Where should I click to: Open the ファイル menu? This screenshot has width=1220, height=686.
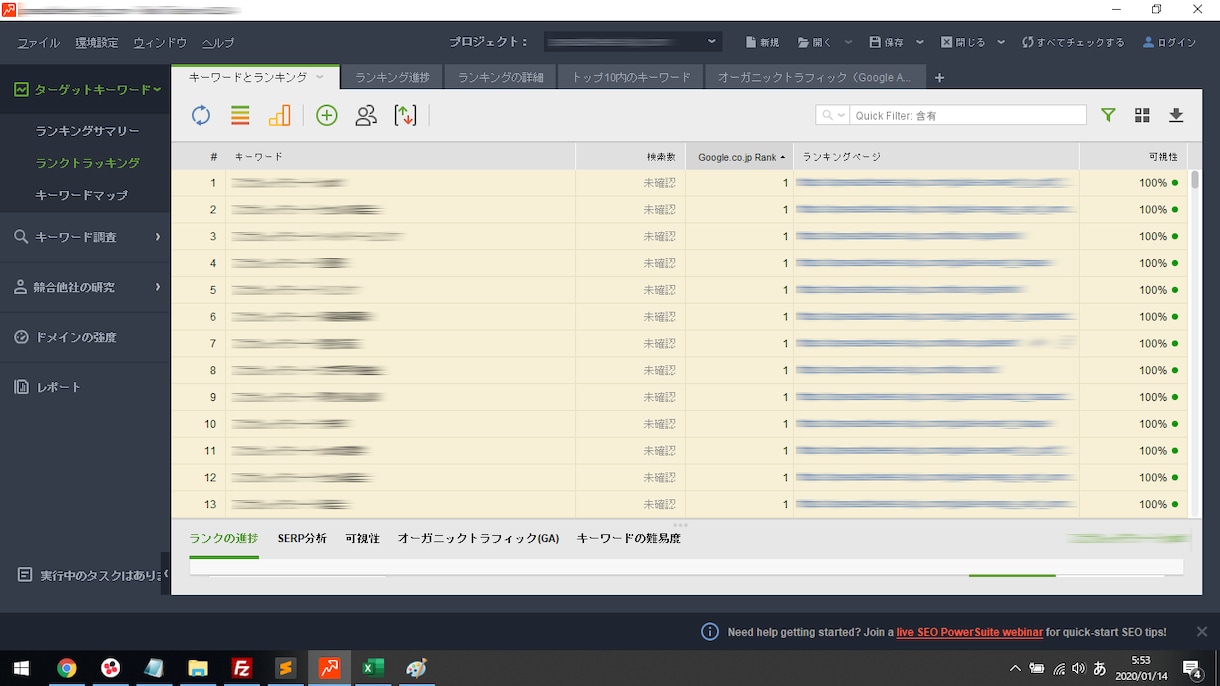pyautogui.click(x=38, y=43)
